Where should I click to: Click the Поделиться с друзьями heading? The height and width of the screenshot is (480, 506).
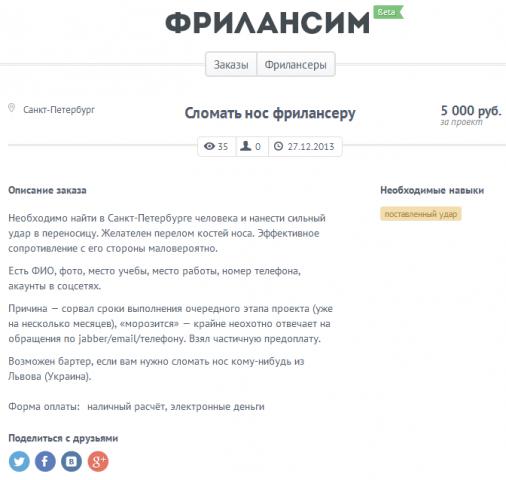63,438
